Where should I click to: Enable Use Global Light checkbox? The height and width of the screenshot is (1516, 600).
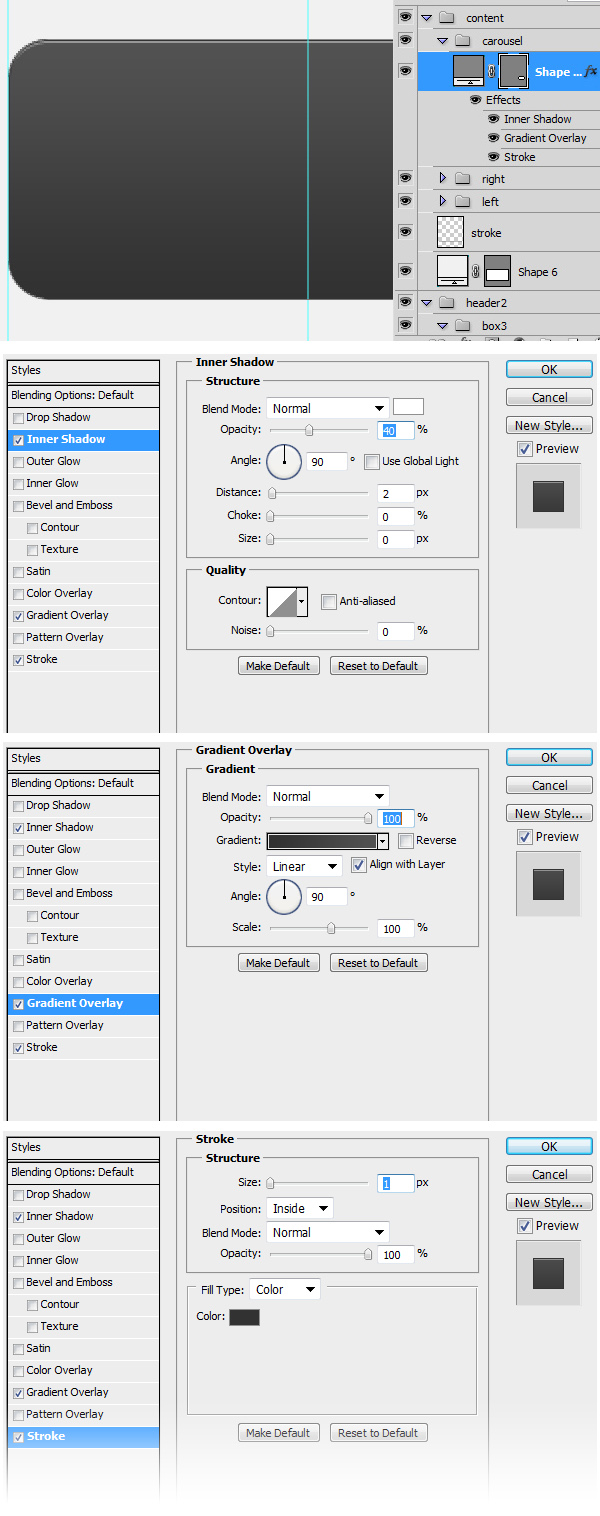click(x=372, y=461)
